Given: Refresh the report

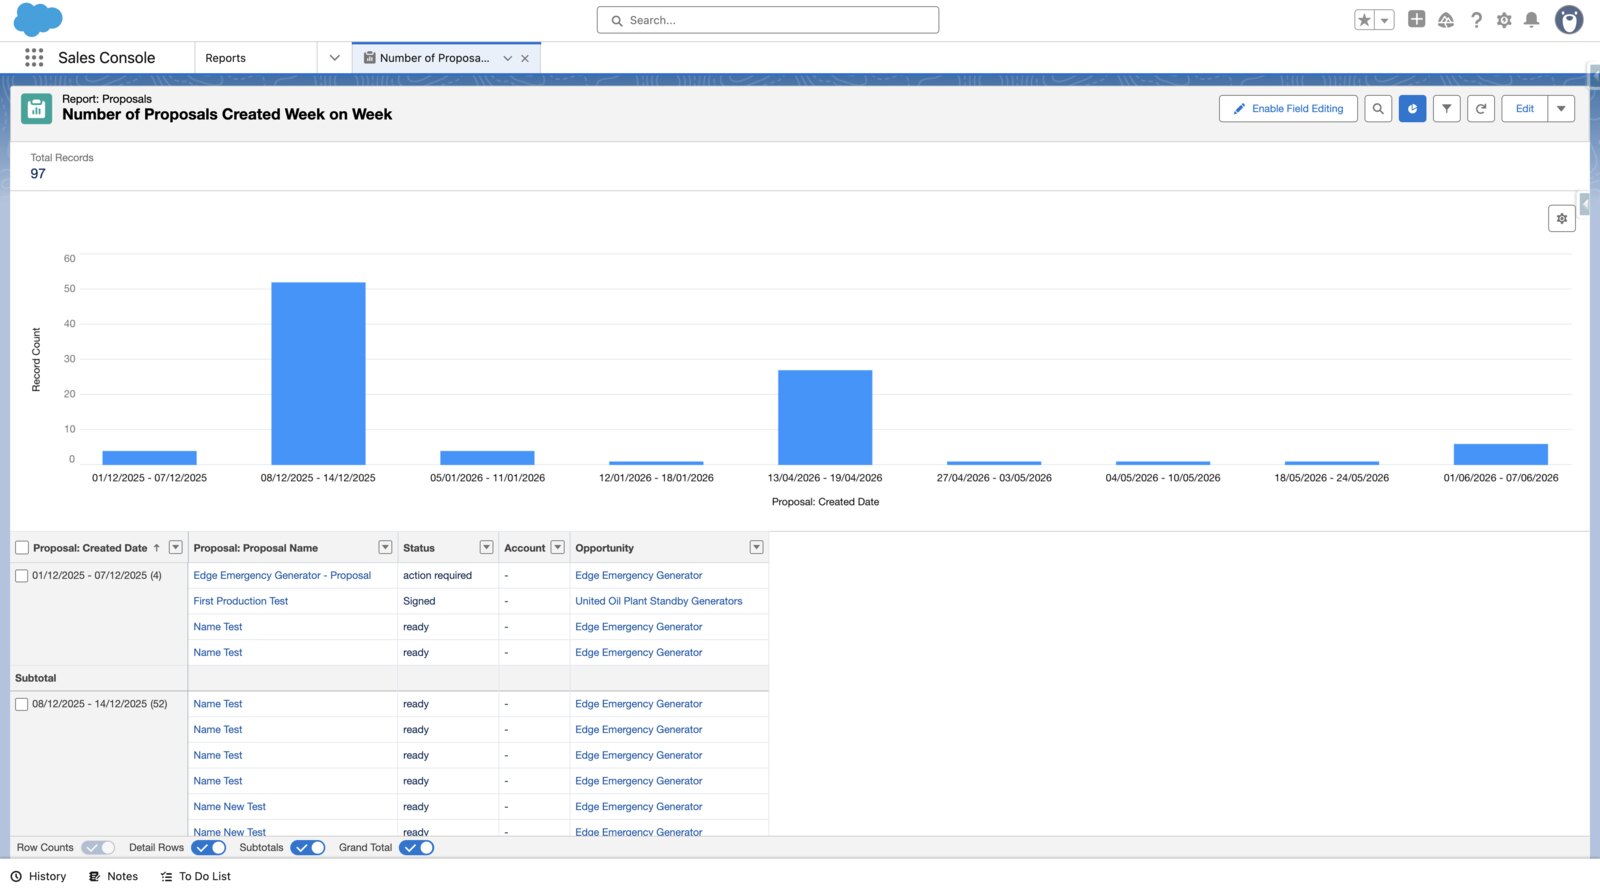Looking at the screenshot, I should click(x=1481, y=109).
